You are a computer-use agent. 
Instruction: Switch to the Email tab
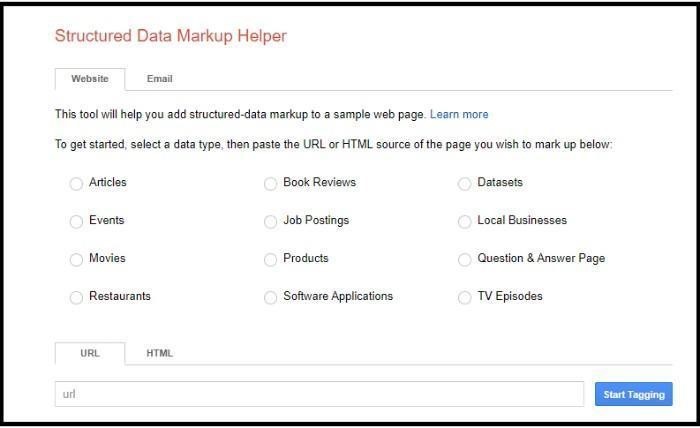tap(159, 79)
